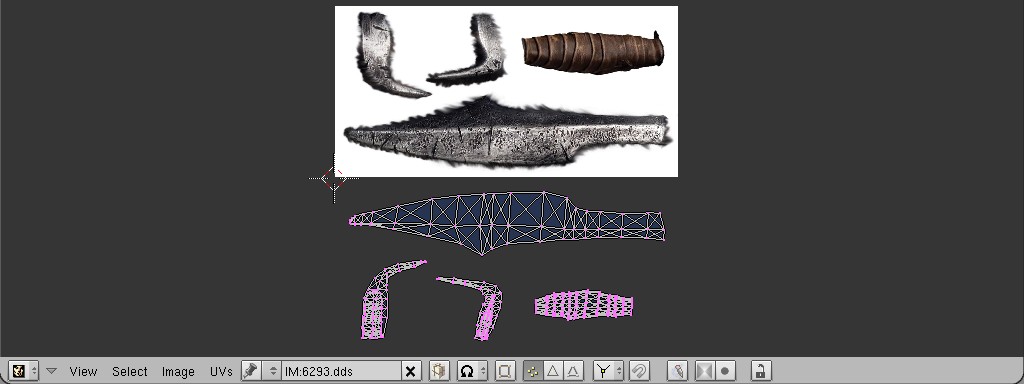The height and width of the screenshot is (384, 1024).
Task: Toggle UV sync selection icon
Action: 504,371
